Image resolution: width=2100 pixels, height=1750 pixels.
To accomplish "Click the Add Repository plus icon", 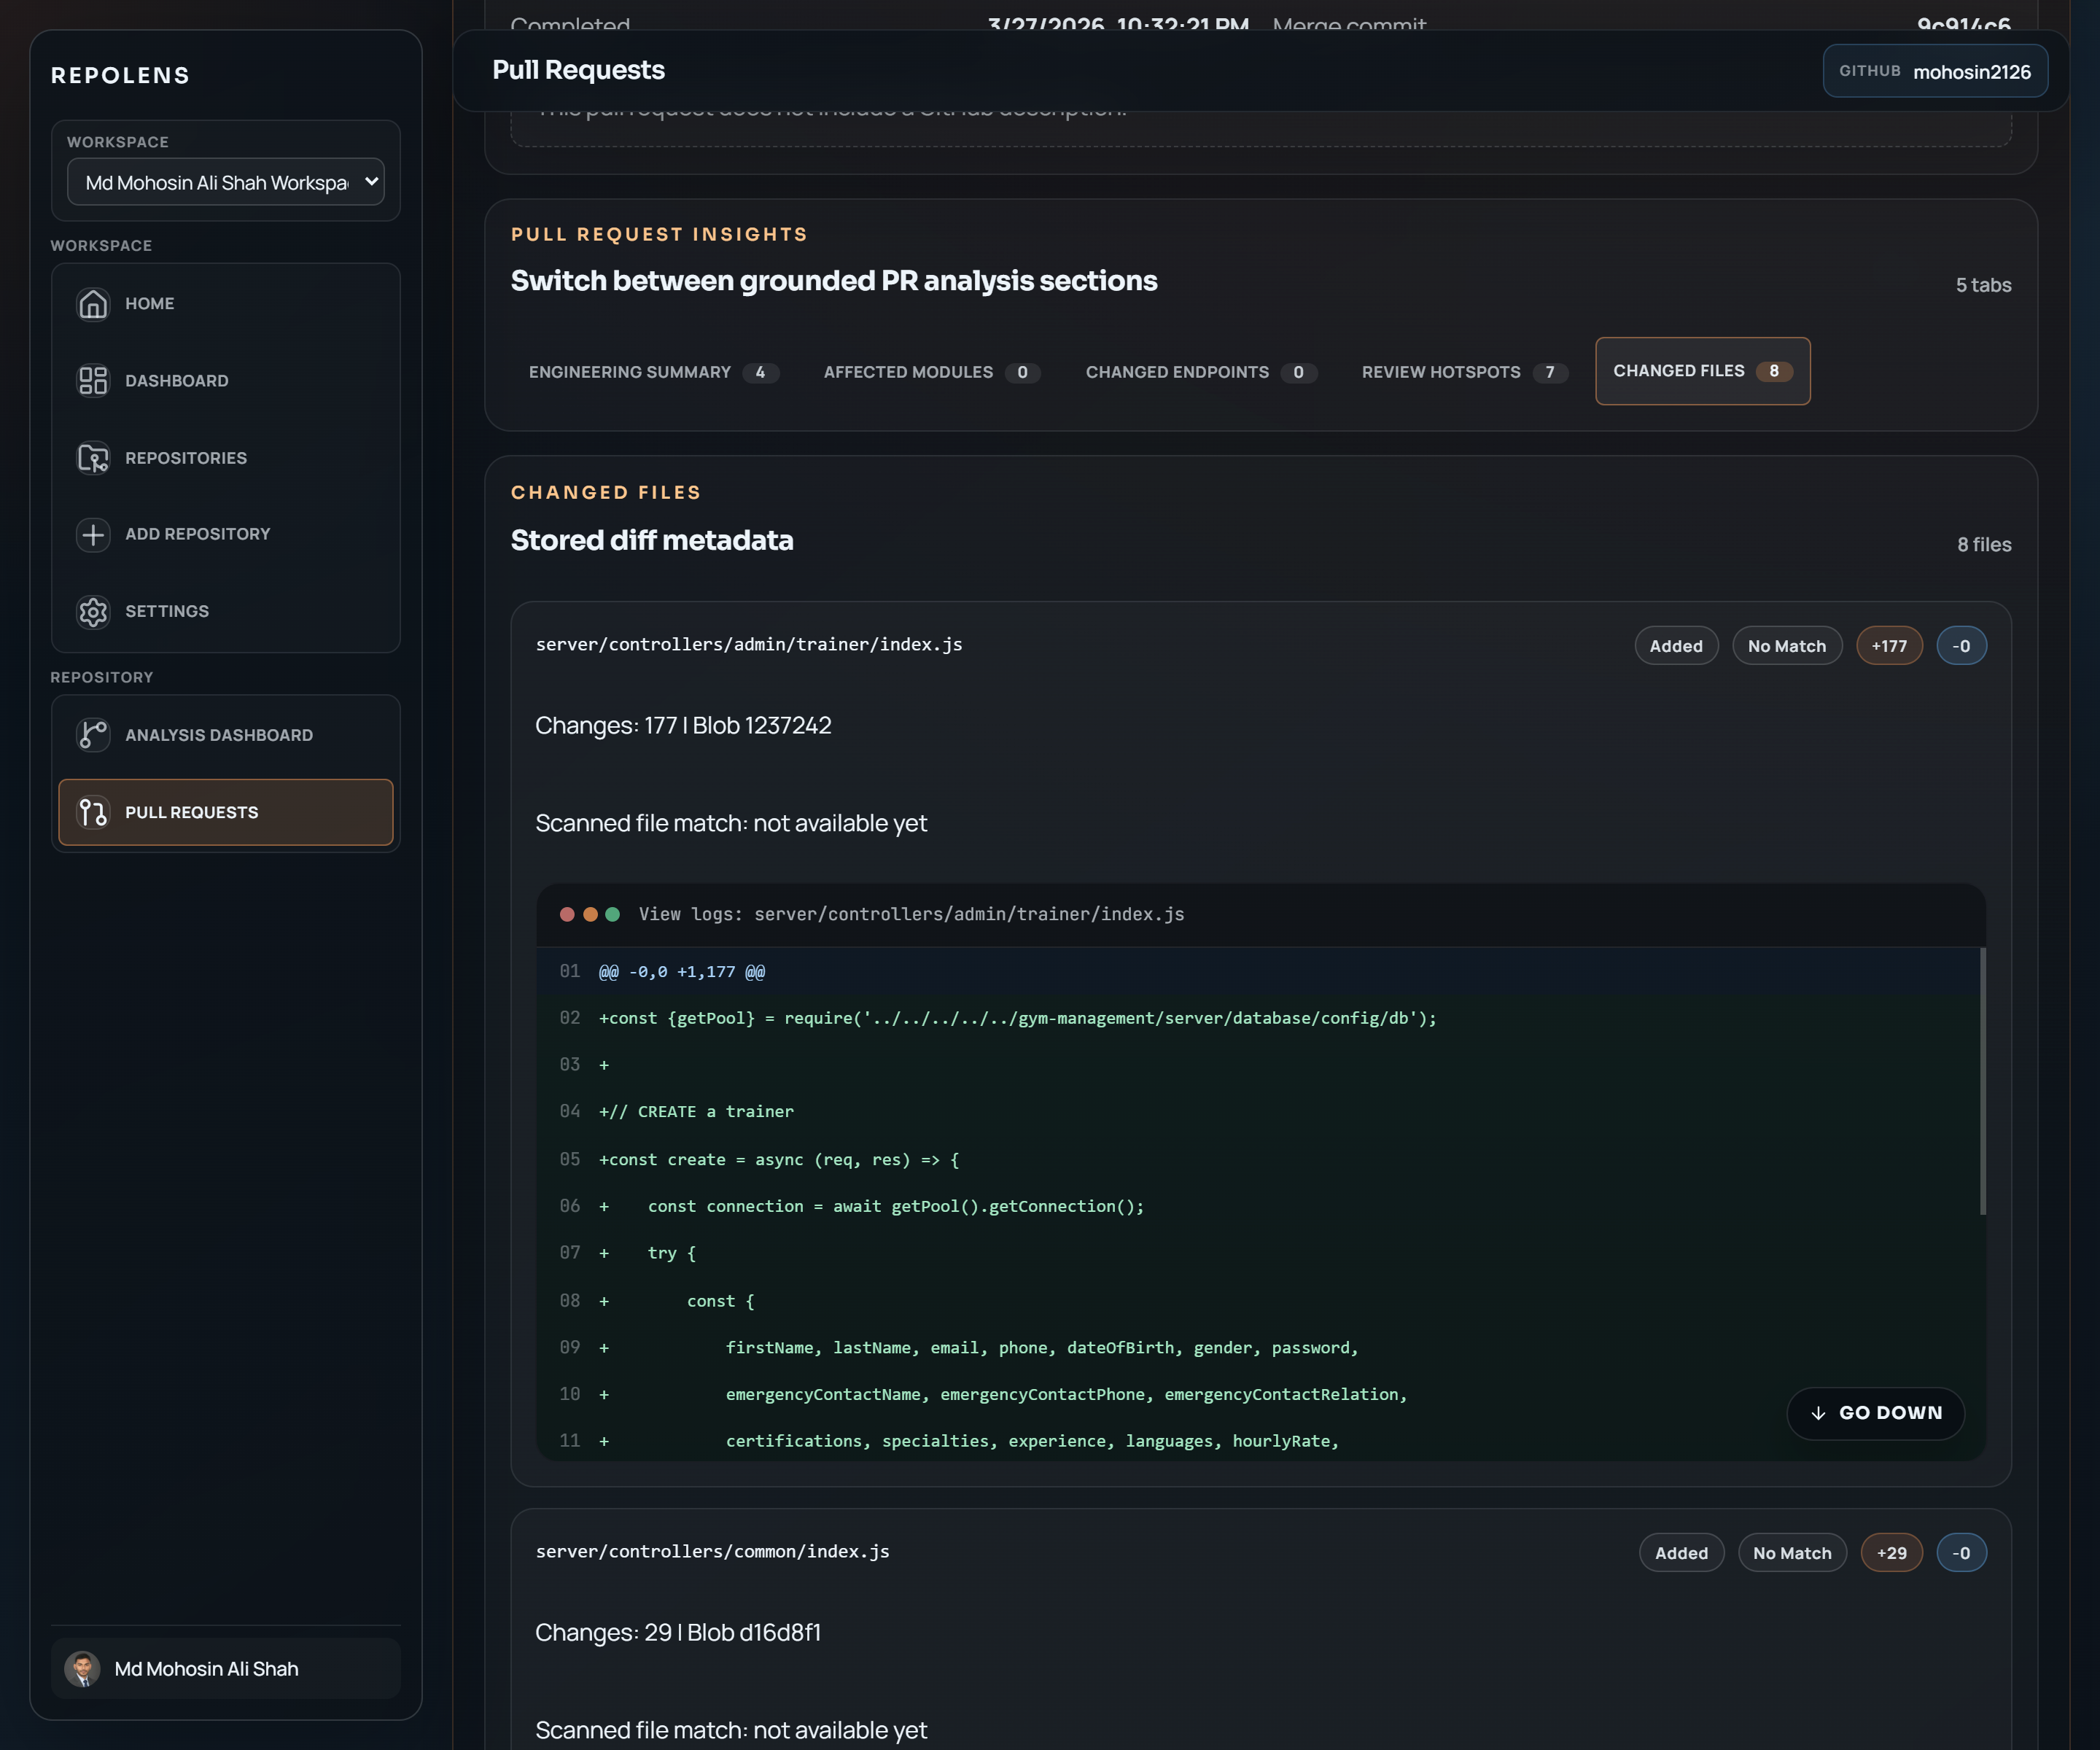I will point(93,534).
